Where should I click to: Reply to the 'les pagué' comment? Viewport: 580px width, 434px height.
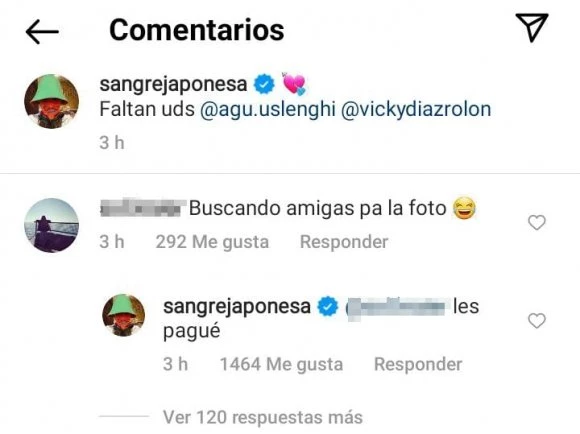click(x=418, y=364)
